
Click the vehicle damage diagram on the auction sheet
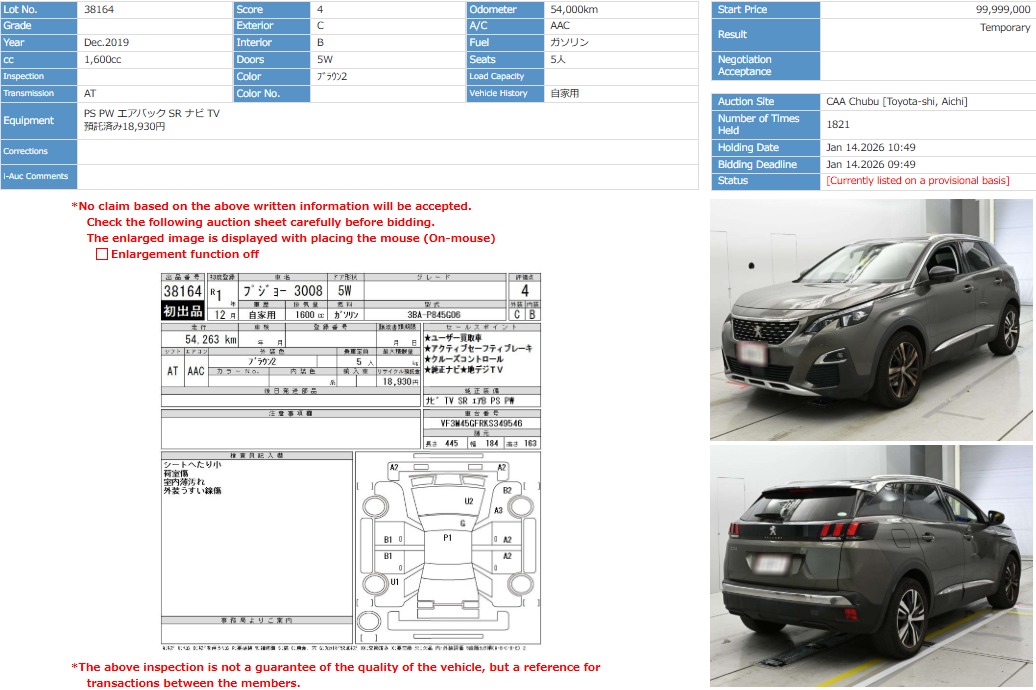(448, 548)
